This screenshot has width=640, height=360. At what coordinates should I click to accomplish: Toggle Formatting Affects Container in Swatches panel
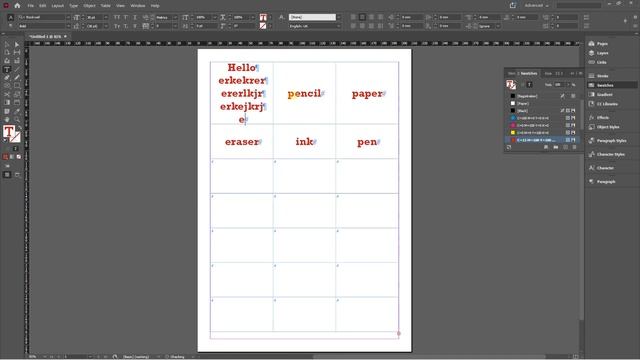522,85
